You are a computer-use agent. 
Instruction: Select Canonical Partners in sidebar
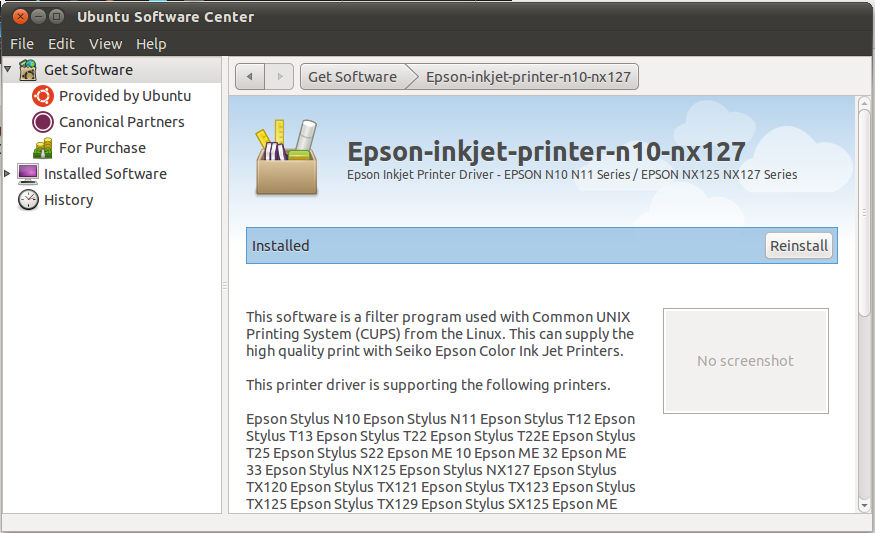point(122,122)
